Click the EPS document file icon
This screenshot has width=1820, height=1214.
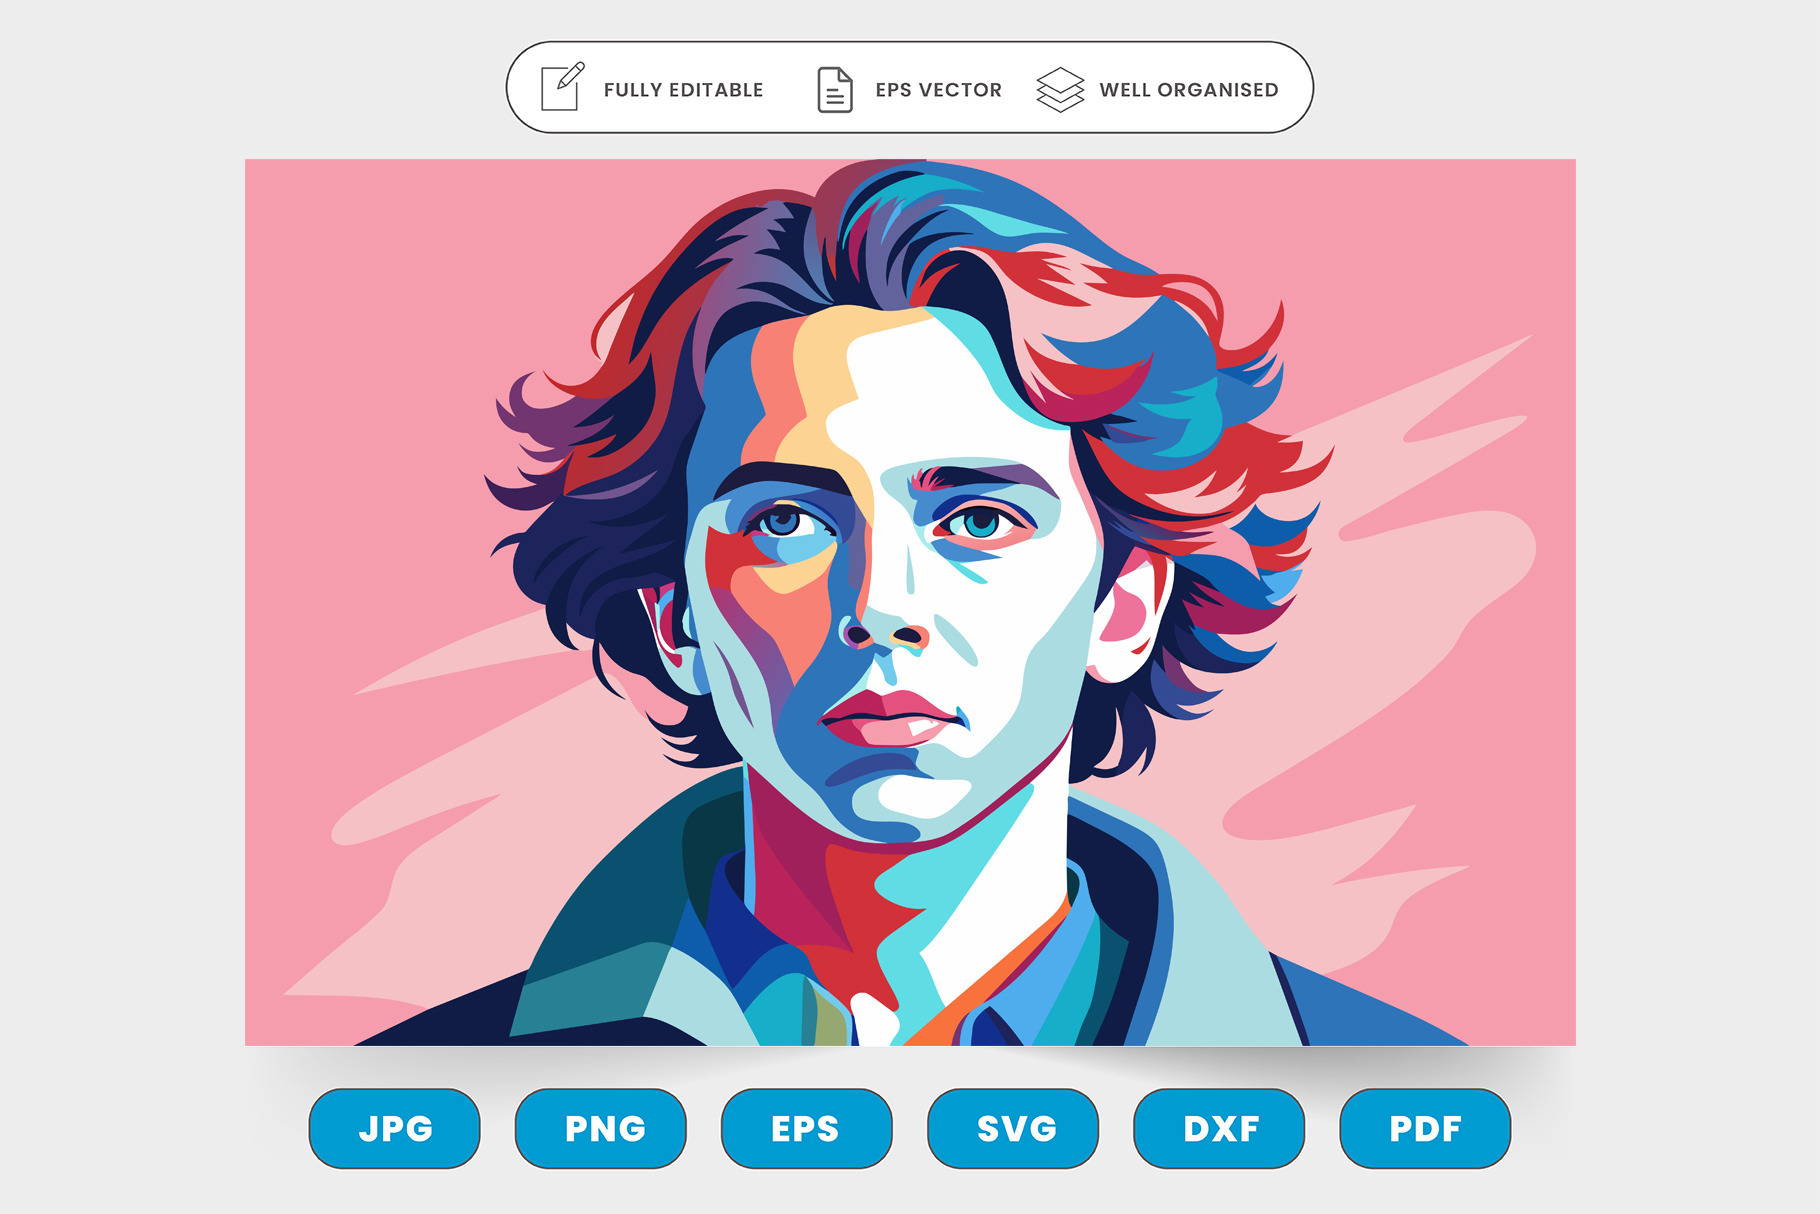pyautogui.click(x=835, y=90)
